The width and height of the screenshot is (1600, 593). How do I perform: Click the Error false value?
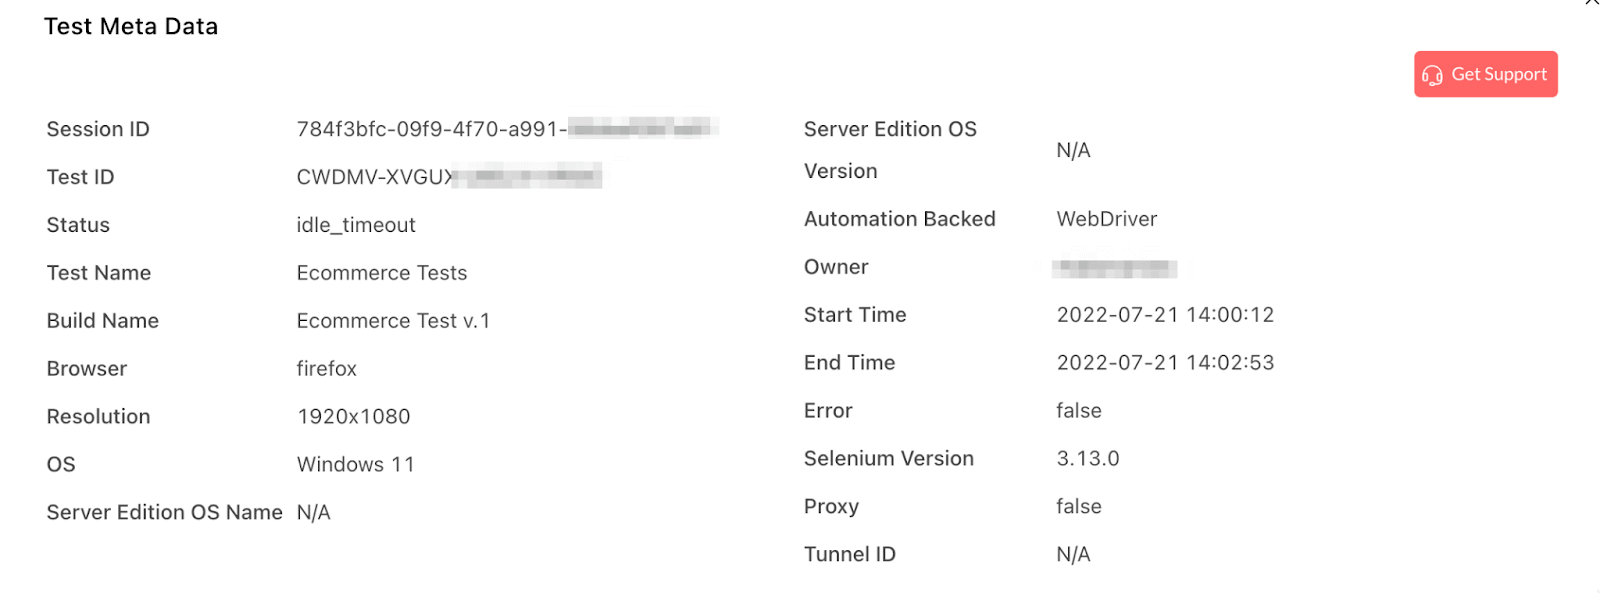pos(1079,411)
